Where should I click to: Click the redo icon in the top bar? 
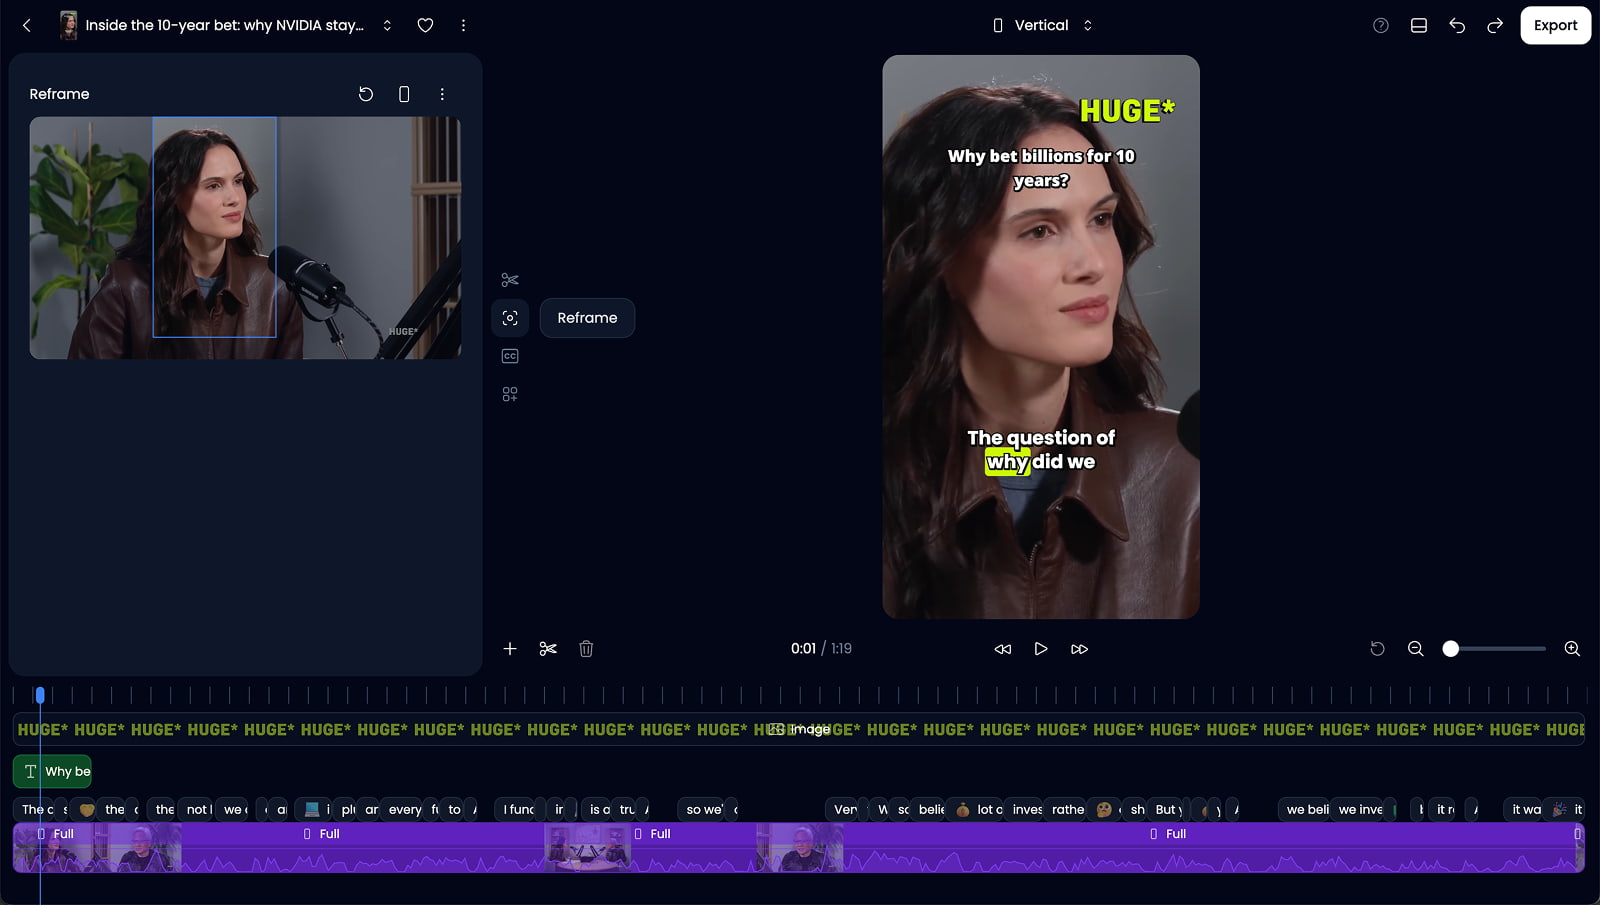click(x=1494, y=25)
